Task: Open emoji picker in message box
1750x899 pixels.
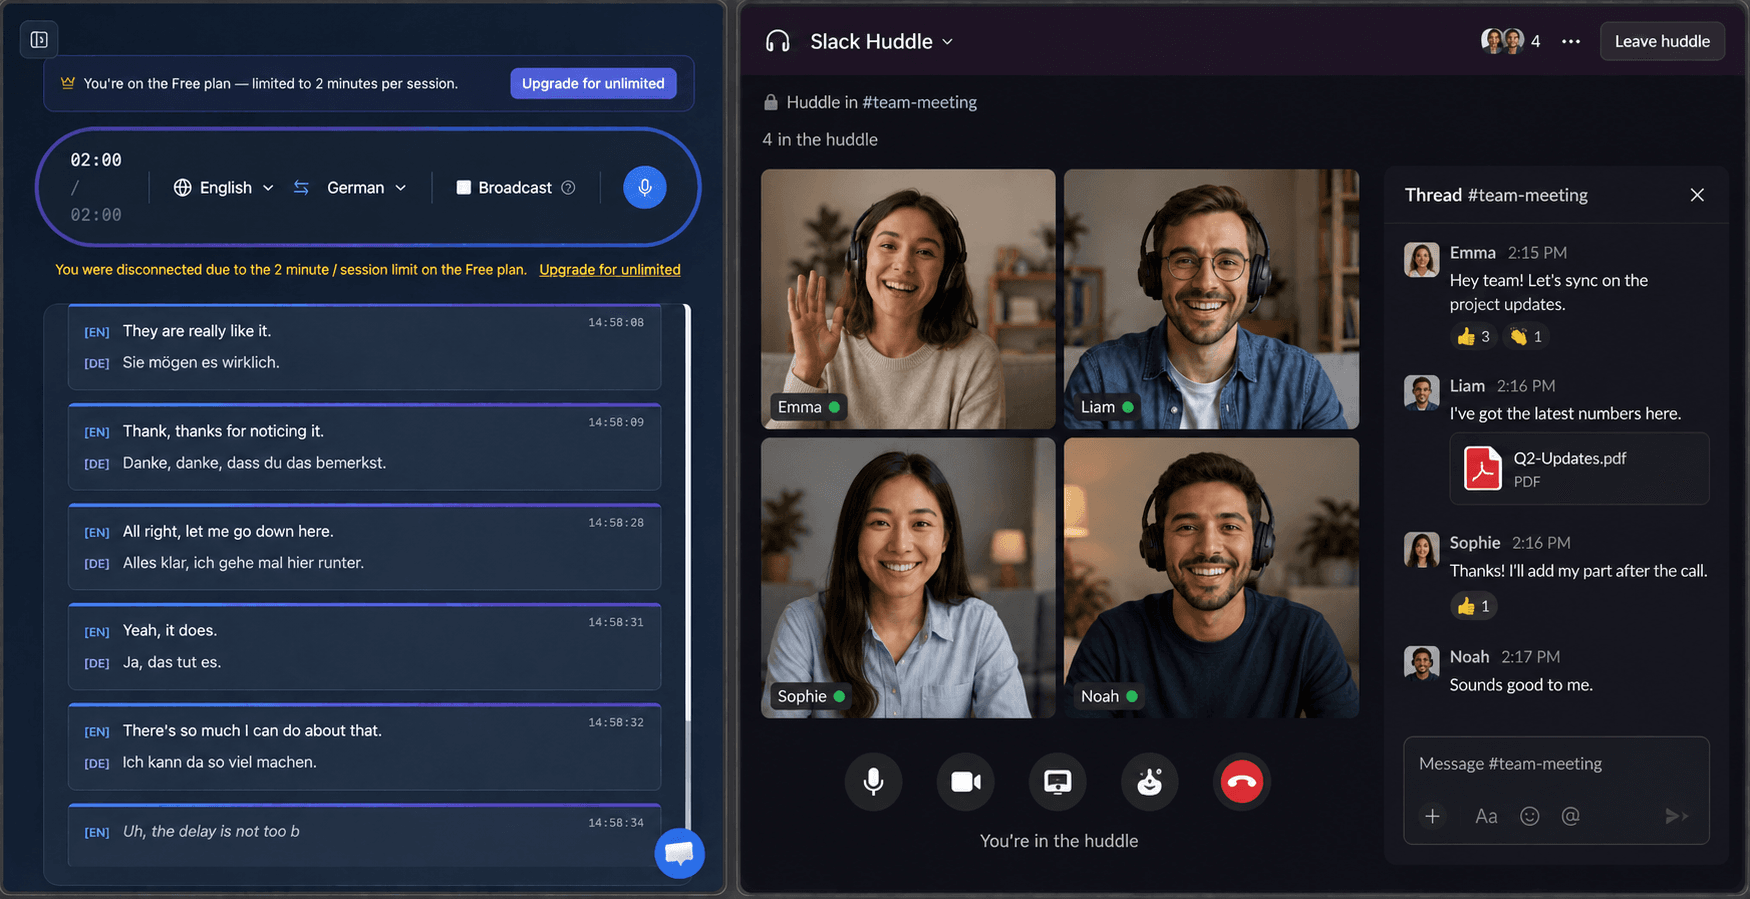Action: point(1529,816)
